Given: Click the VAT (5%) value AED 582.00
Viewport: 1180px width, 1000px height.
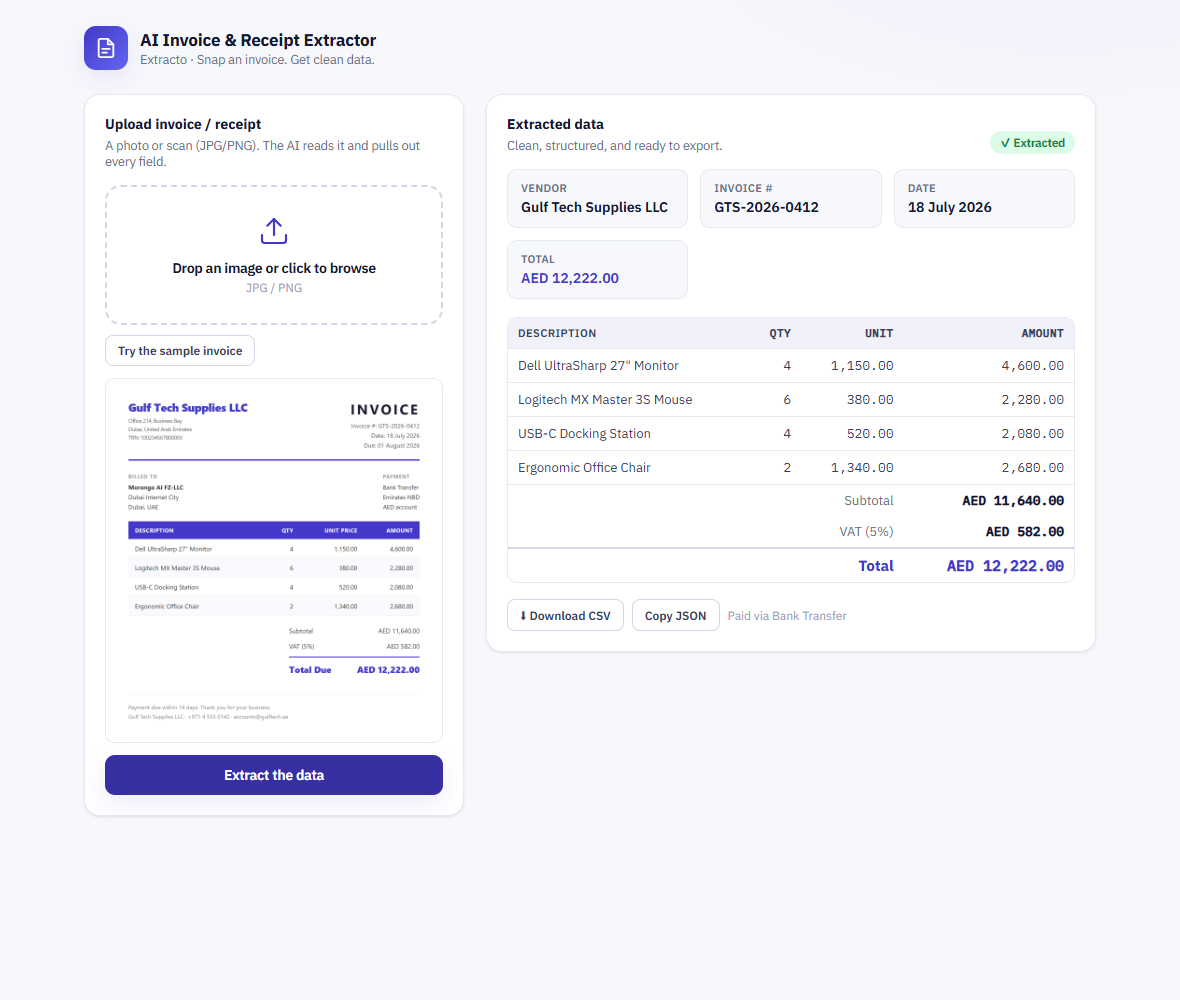Looking at the screenshot, I should pyautogui.click(x=1025, y=531).
